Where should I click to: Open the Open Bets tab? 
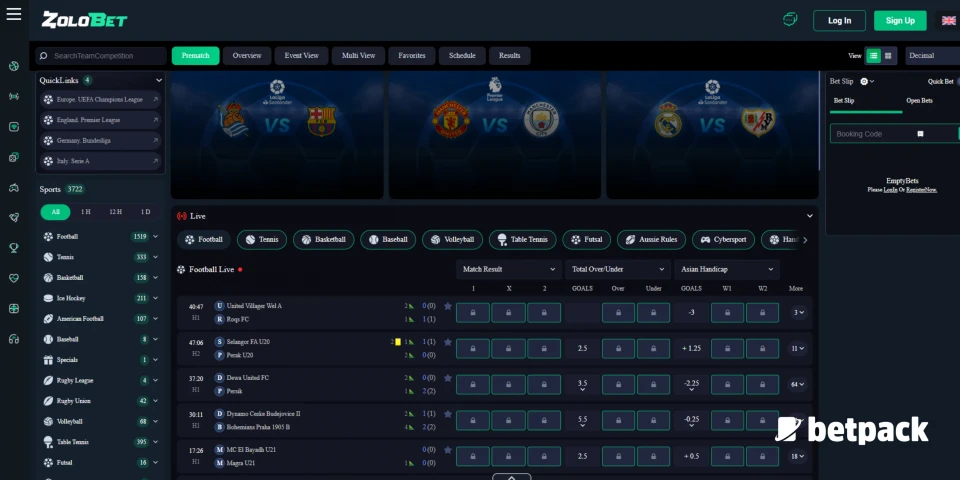(x=919, y=101)
